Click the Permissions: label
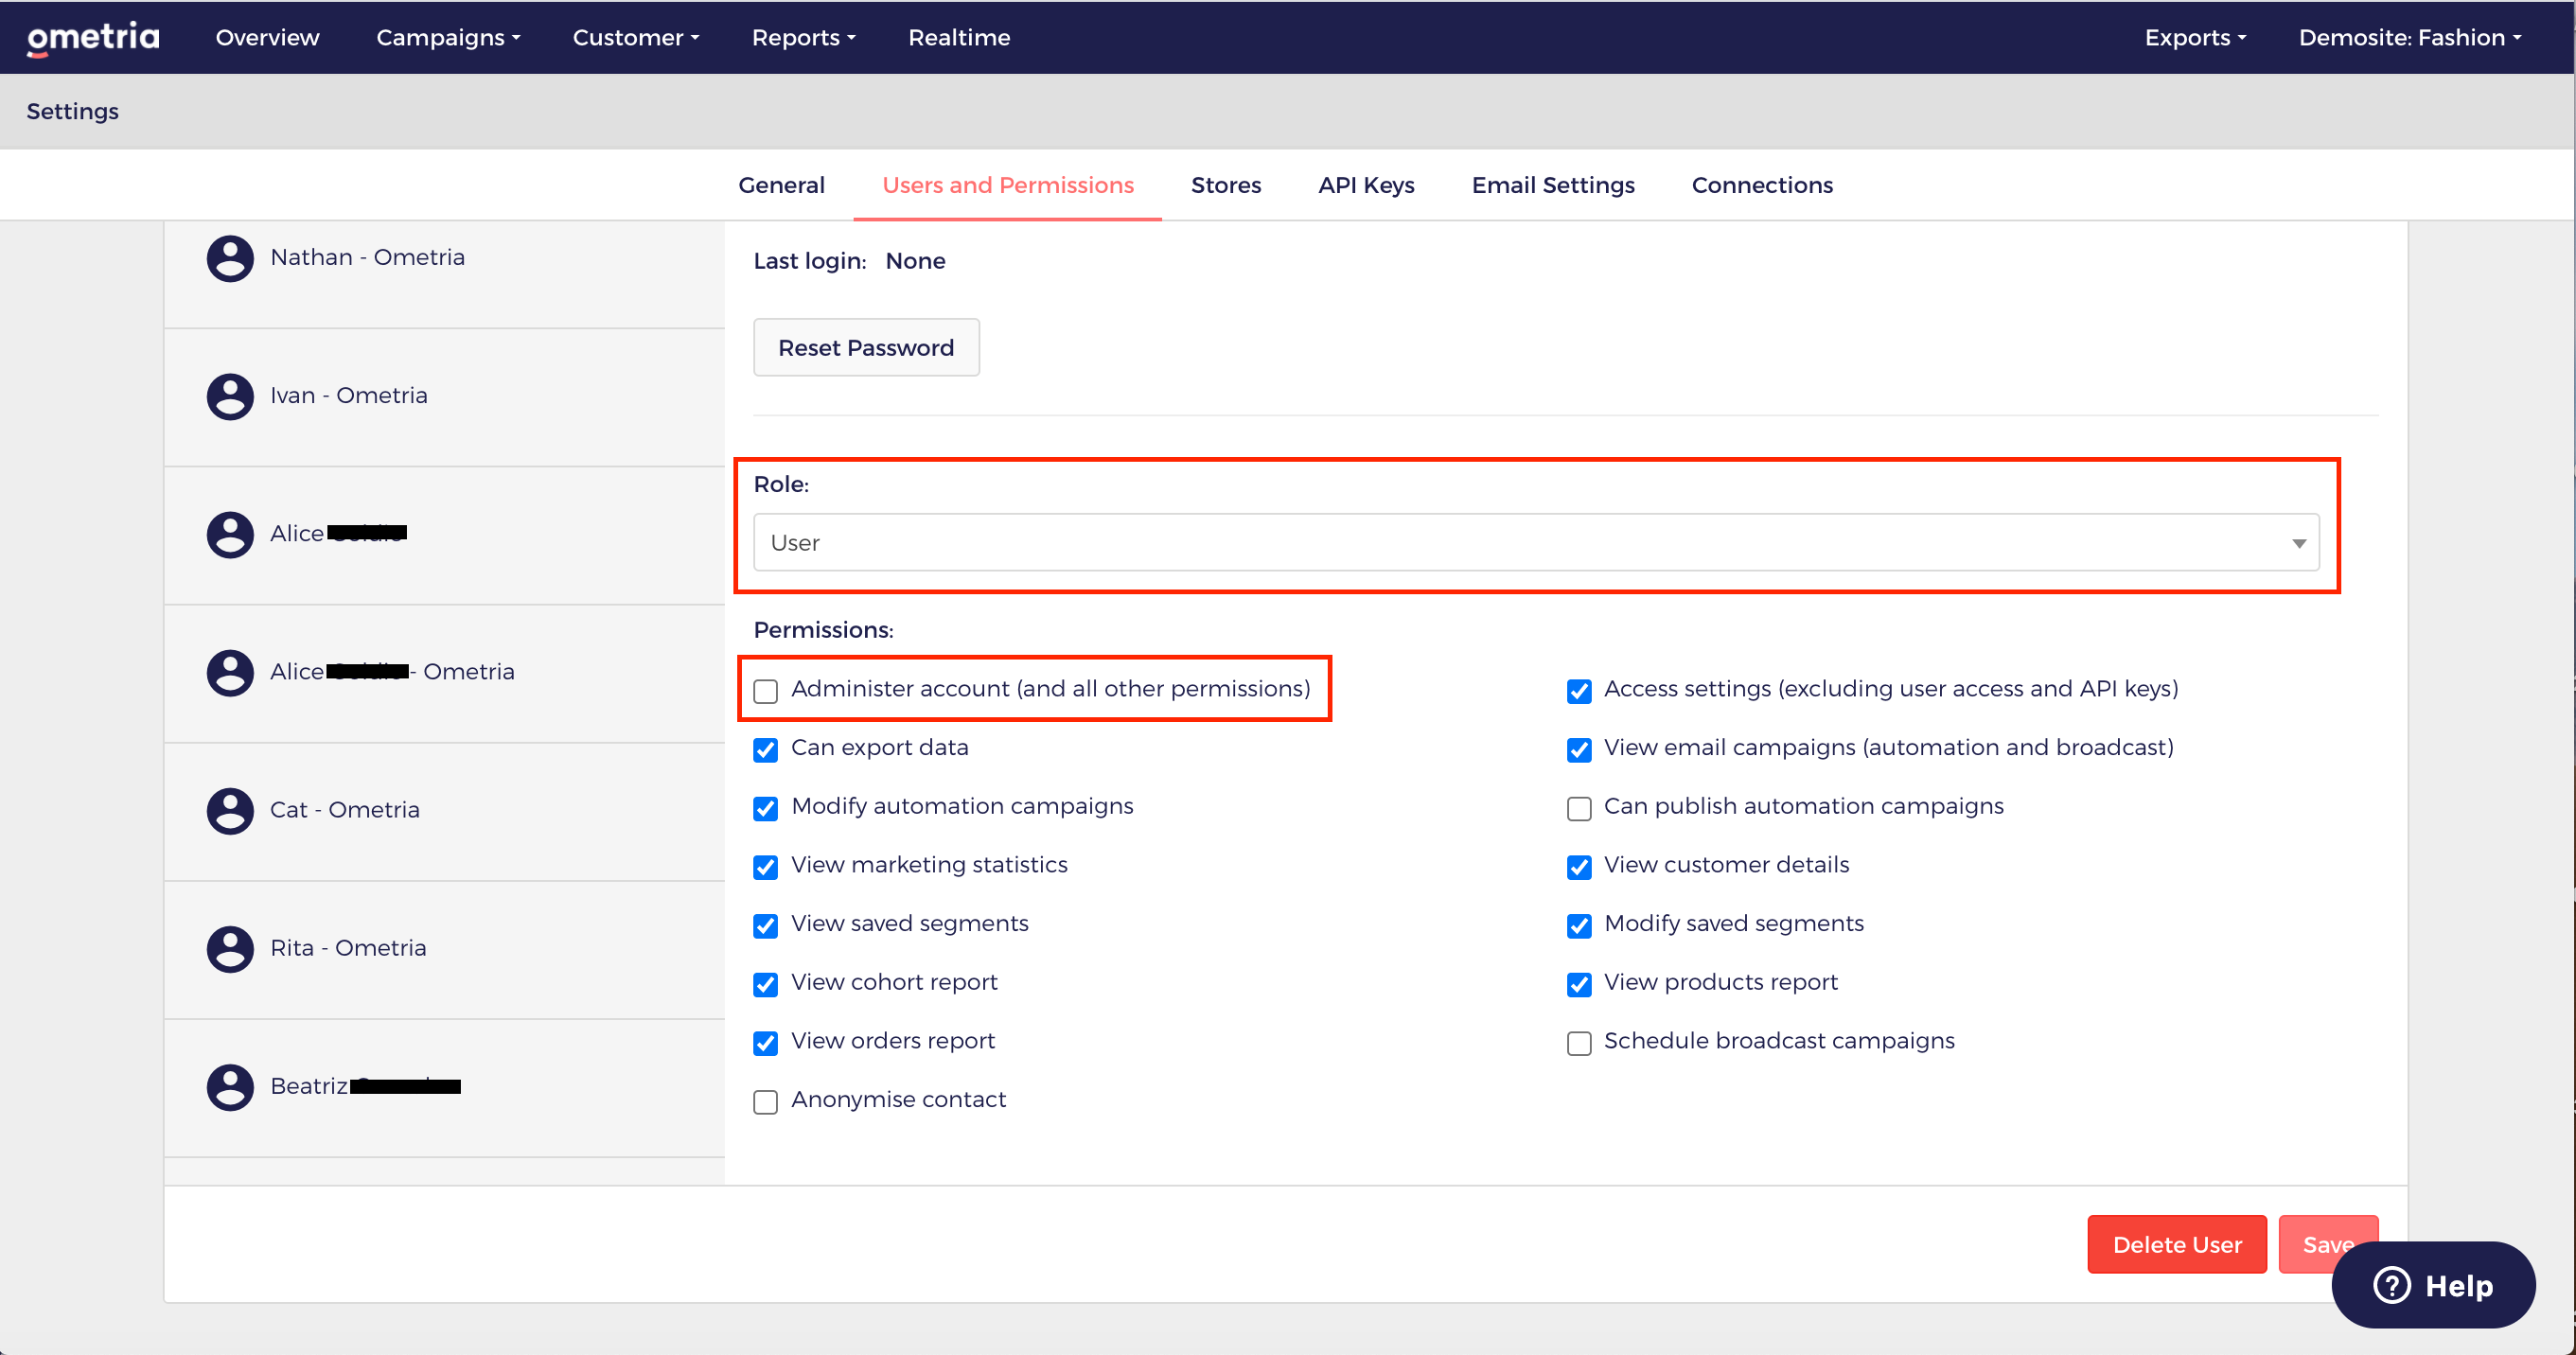 click(823, 630)
